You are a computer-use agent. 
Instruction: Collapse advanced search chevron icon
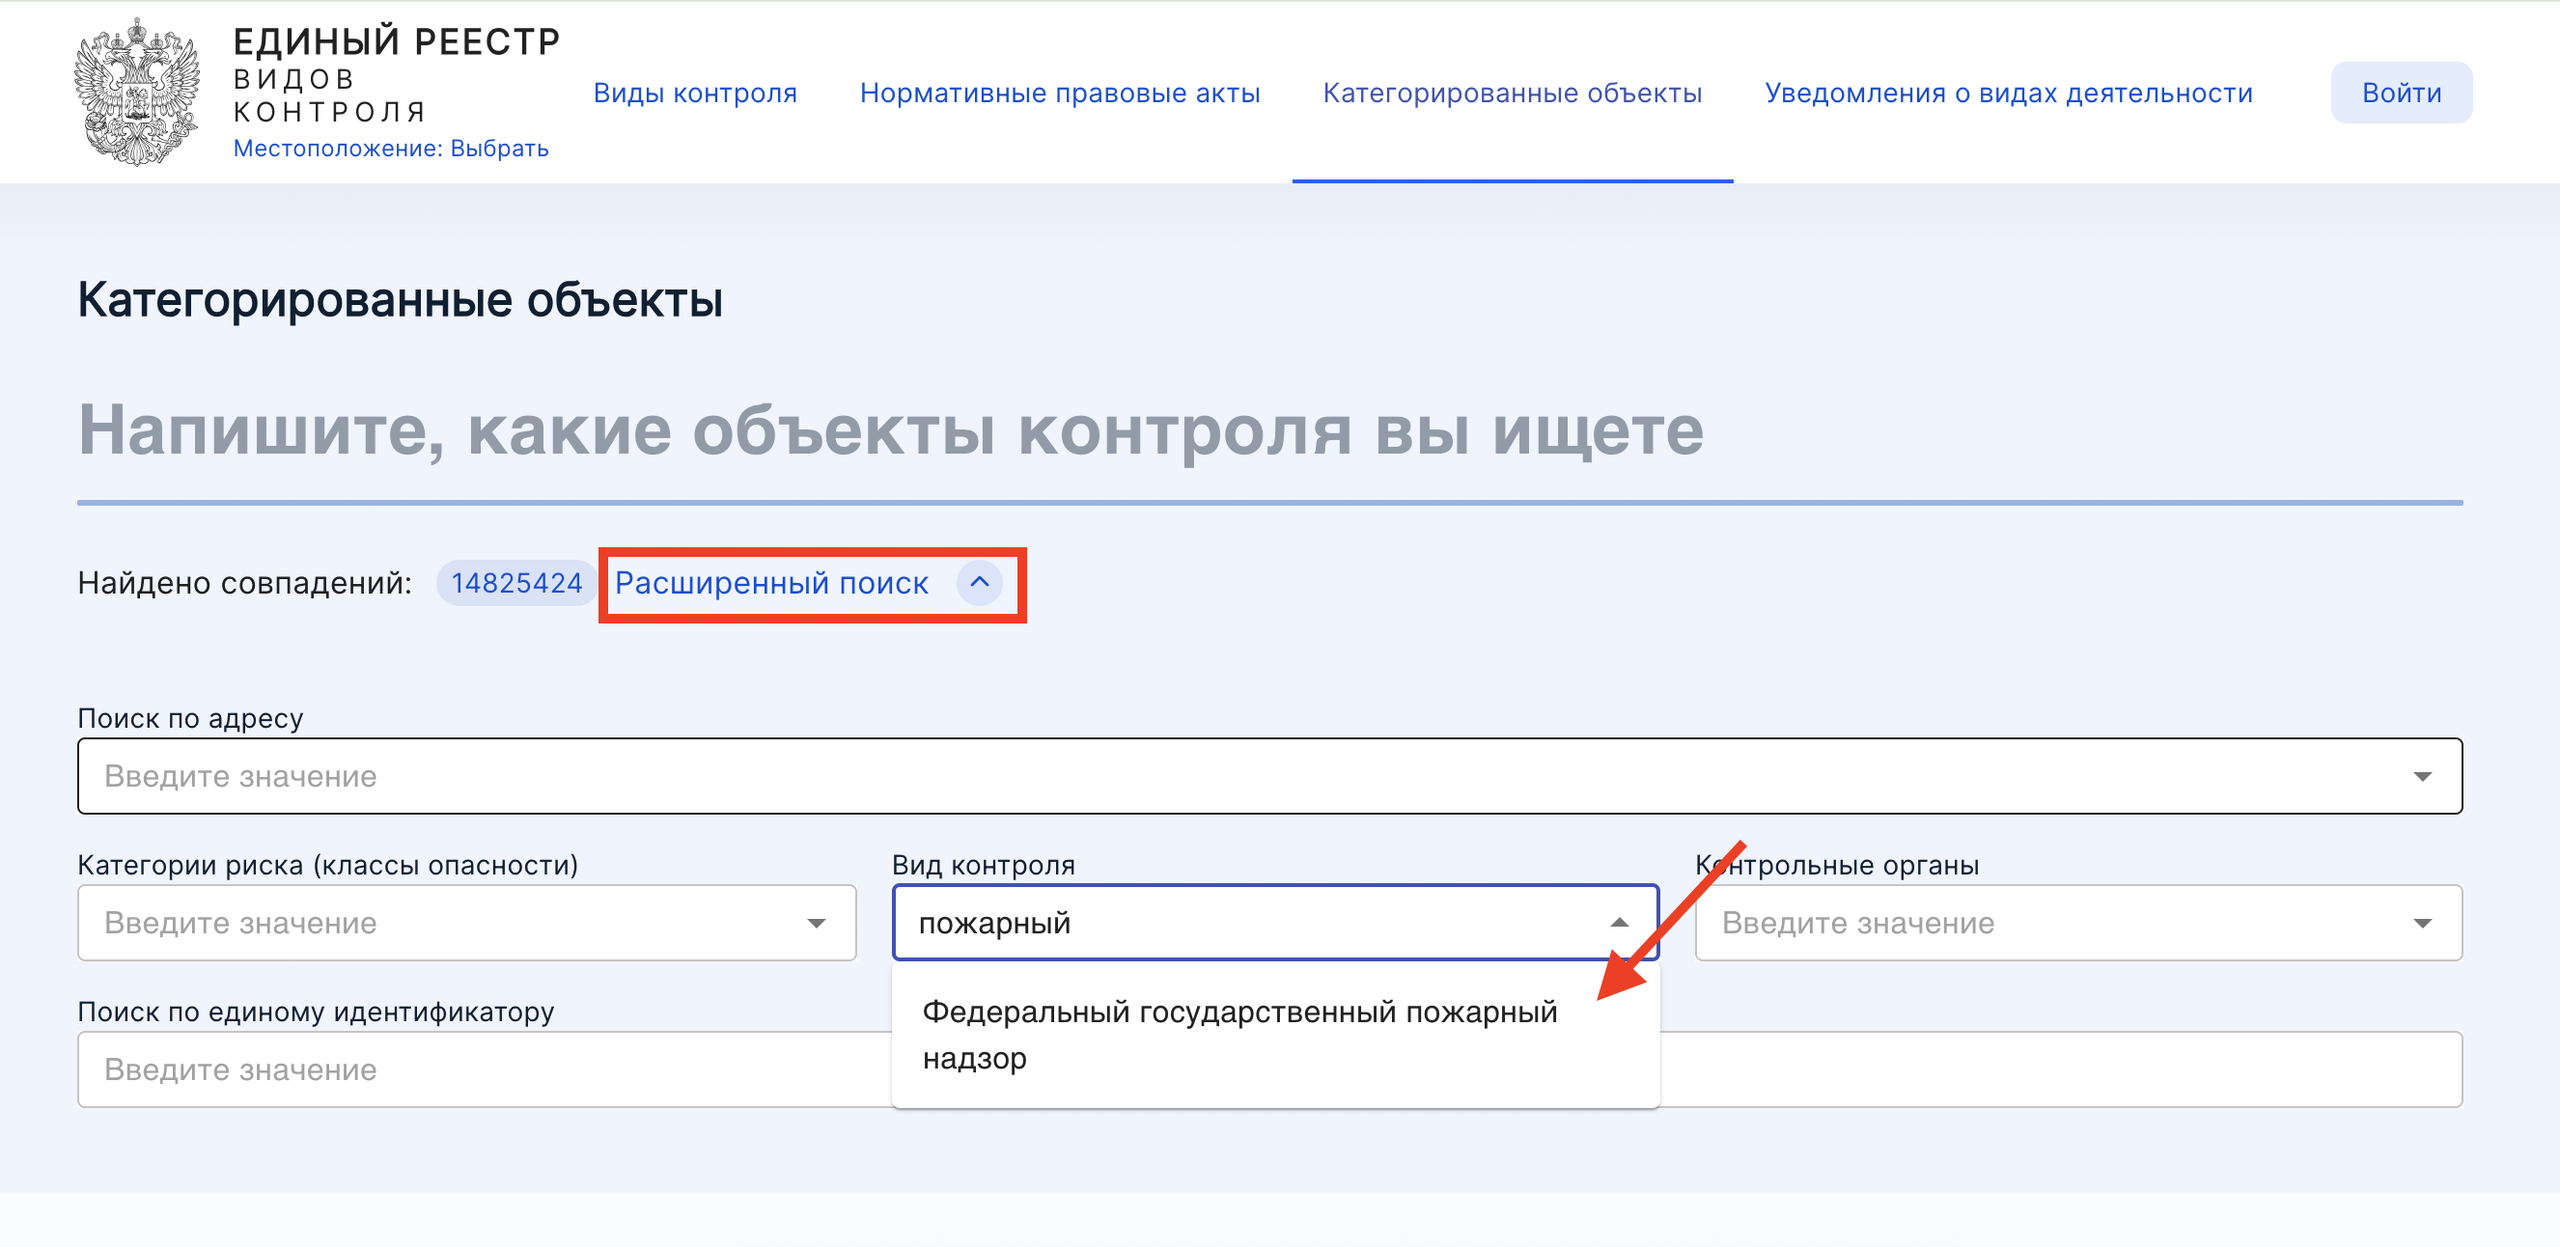pos(980,583)
